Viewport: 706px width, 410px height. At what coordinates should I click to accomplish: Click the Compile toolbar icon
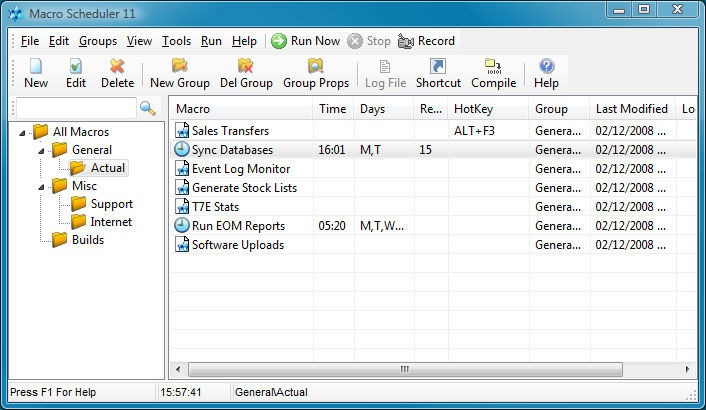493,67
